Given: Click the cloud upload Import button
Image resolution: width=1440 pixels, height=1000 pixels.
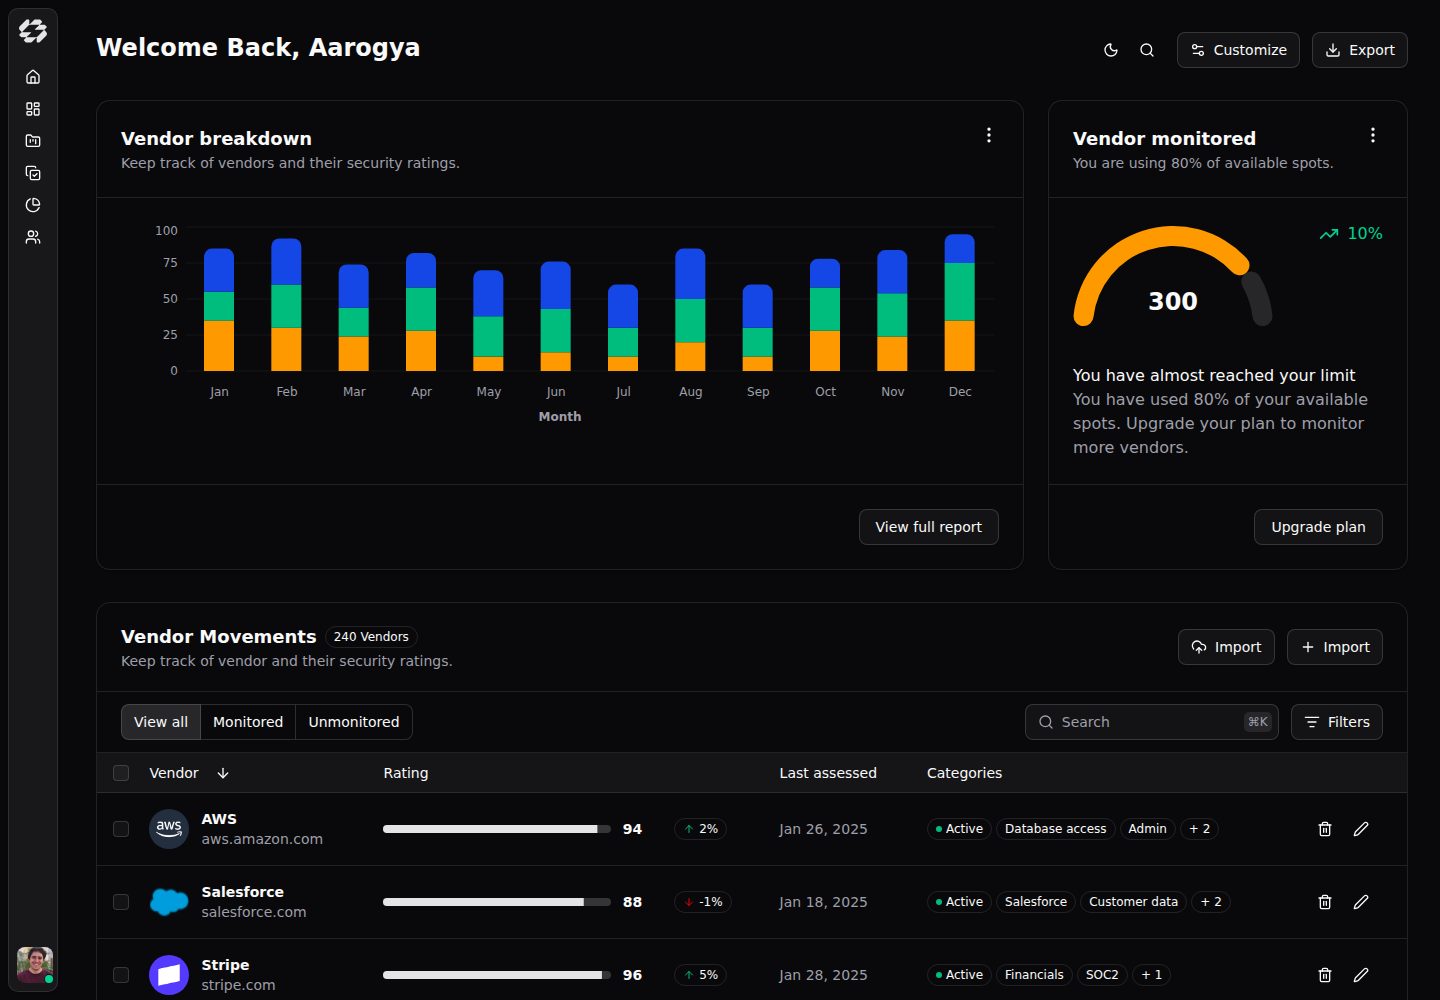Looking at the screenshot, I should click(1226, 647).
